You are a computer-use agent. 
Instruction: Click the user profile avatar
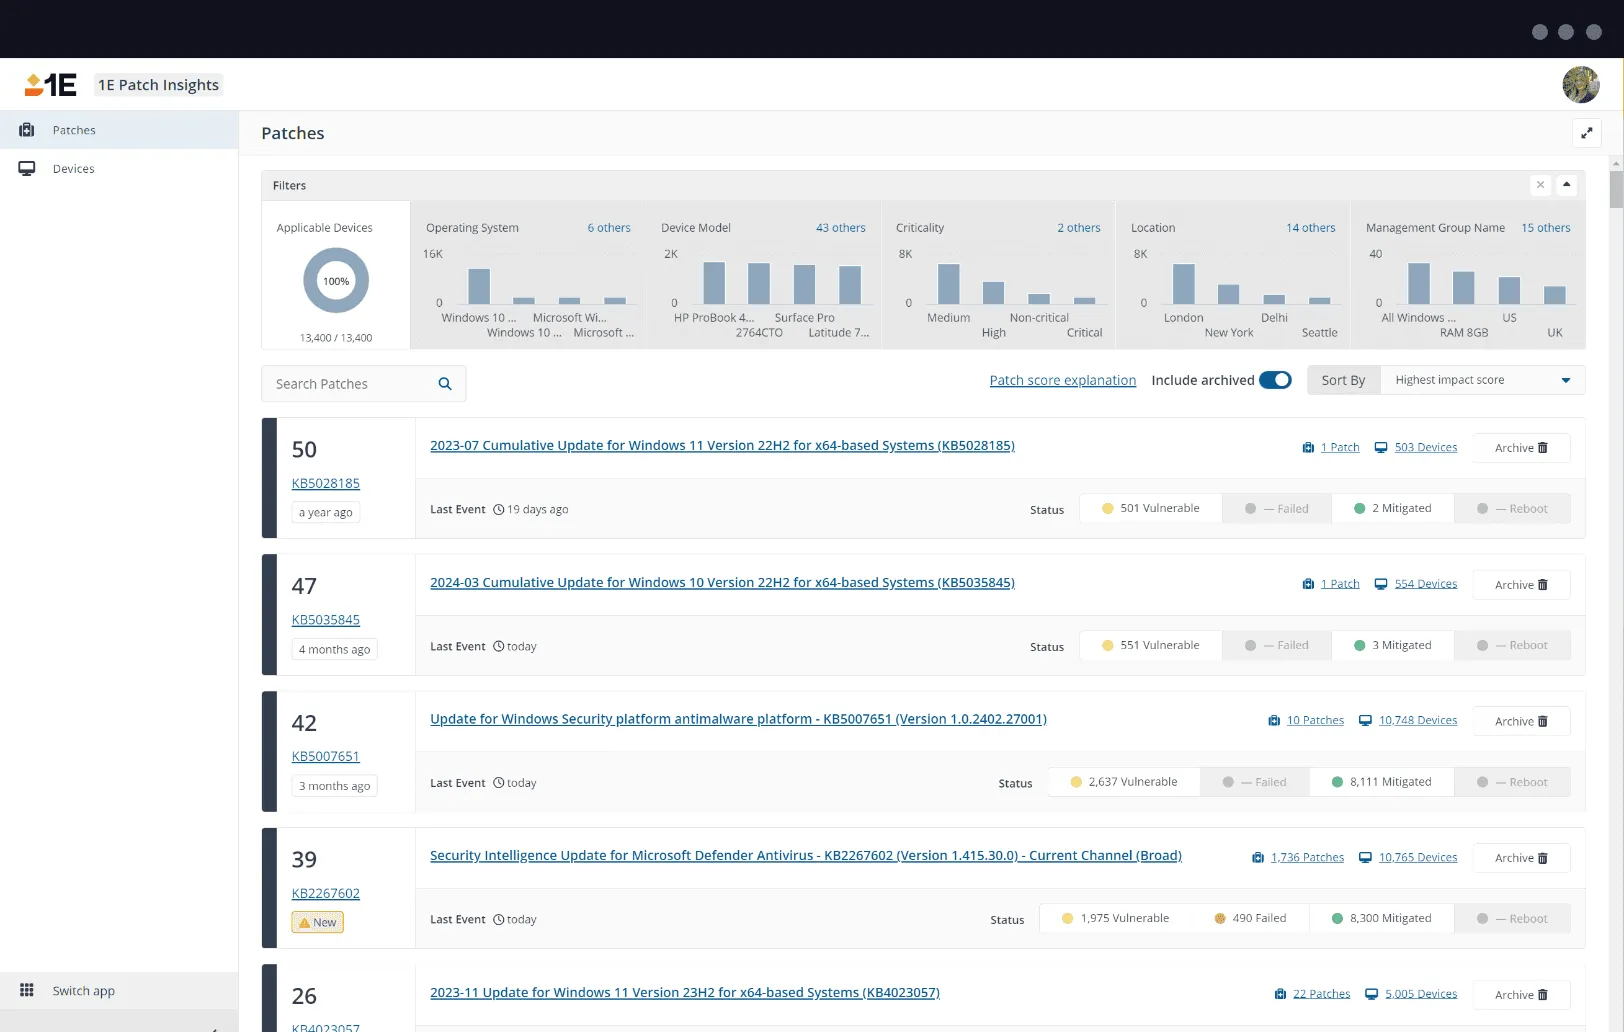point(1580,84)
